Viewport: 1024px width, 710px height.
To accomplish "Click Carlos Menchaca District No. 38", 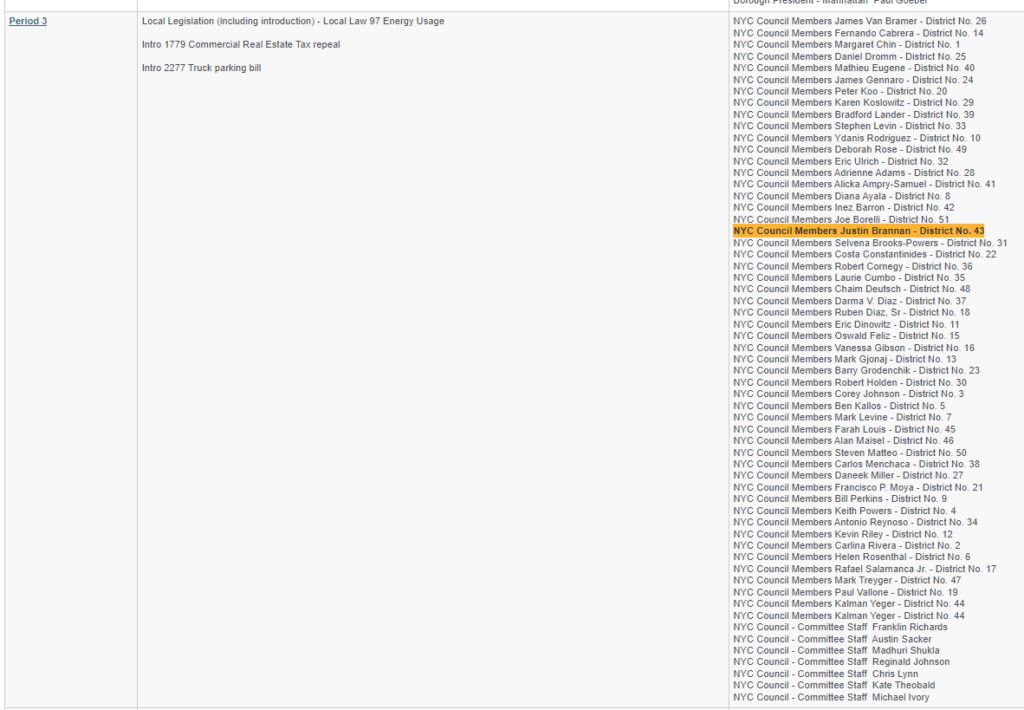I will (x=856, y=464).
